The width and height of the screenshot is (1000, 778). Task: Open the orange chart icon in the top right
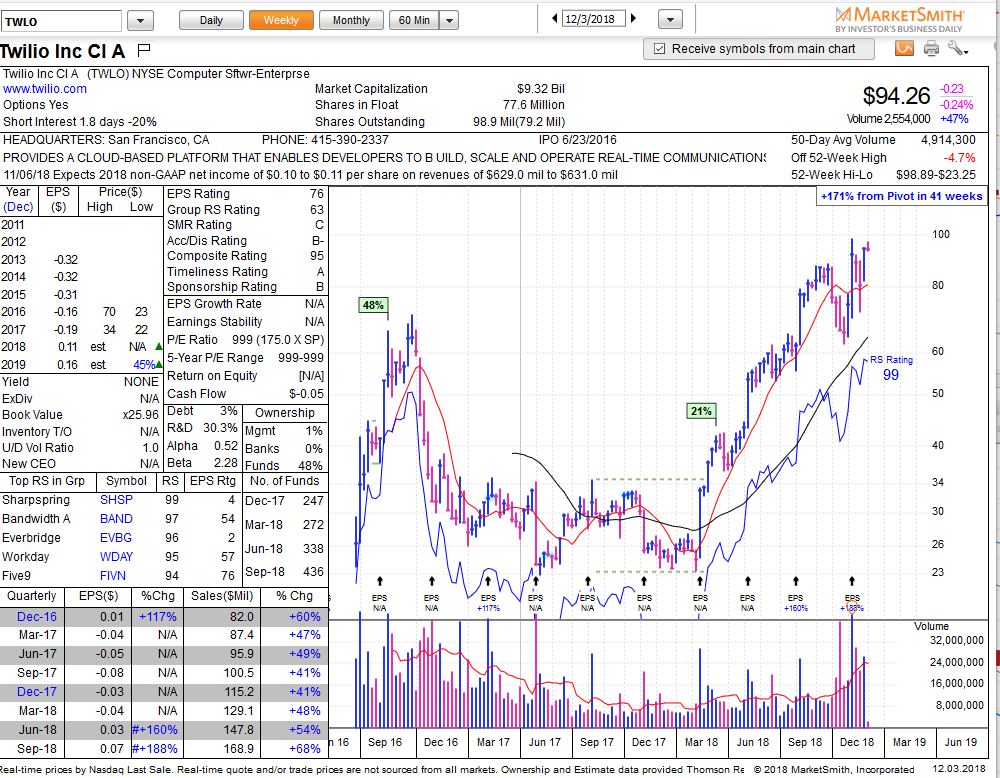pyautogui.click(x=904, y=48)
